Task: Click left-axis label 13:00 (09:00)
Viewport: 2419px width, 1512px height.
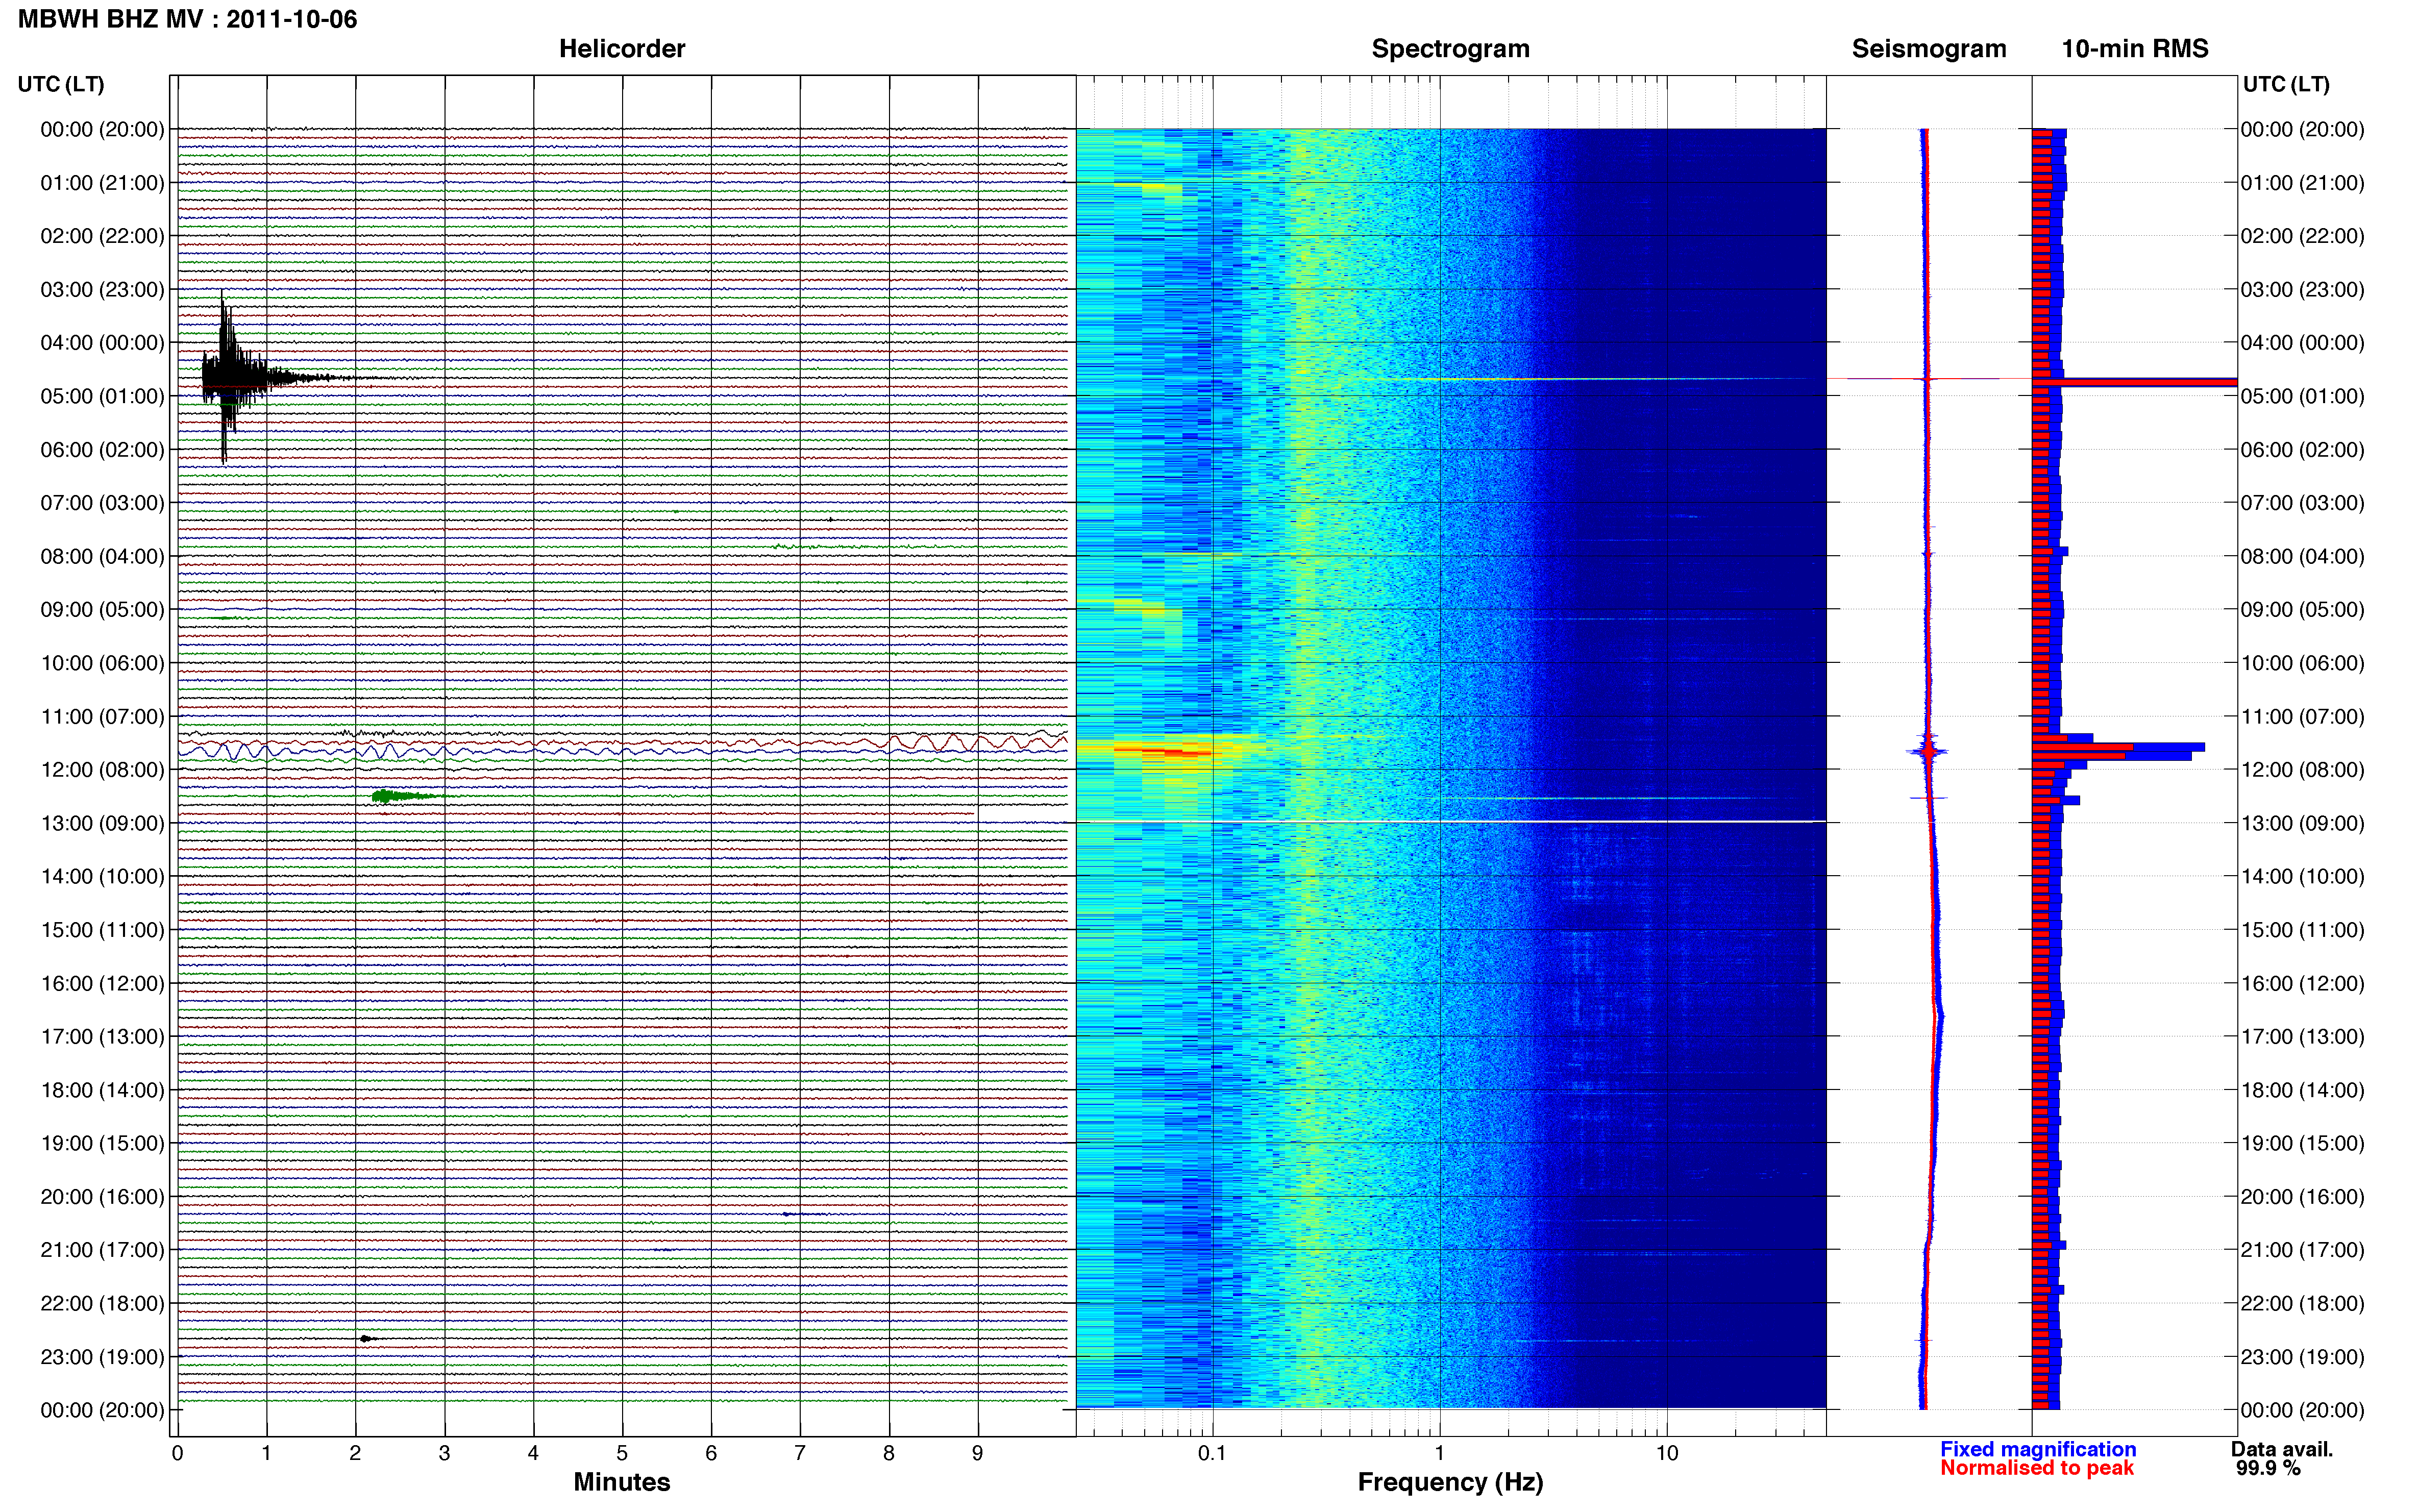Action: (x=102, y=823)
